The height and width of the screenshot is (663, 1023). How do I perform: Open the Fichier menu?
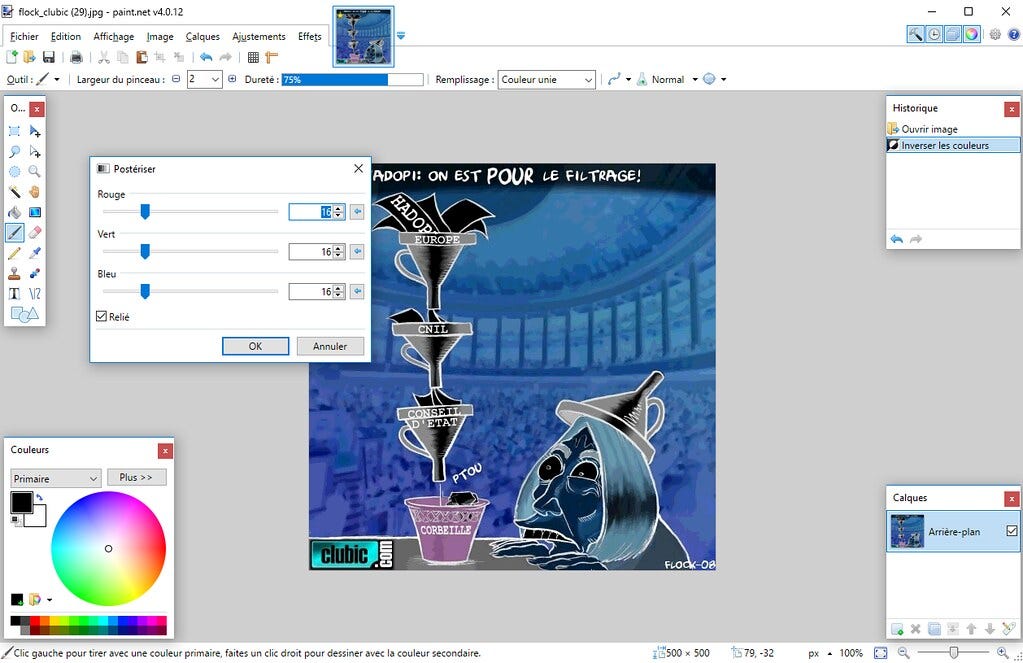[24, 37]
